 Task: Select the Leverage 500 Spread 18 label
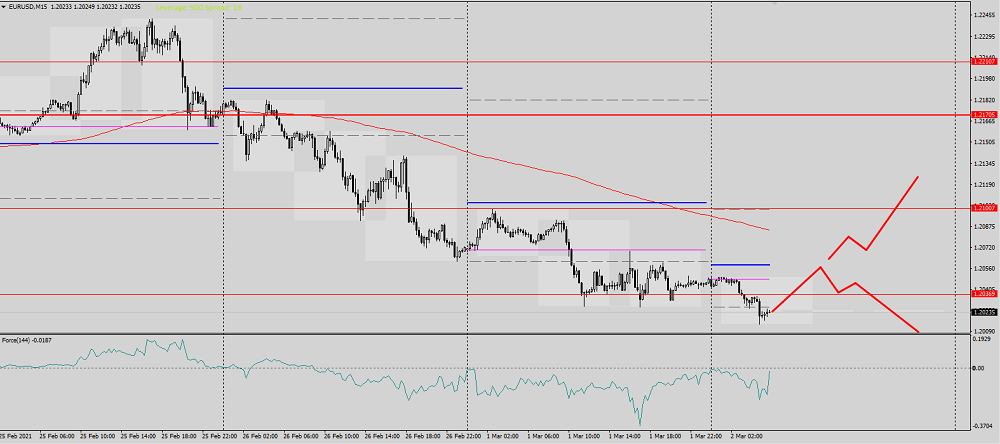tap(198, 5)
